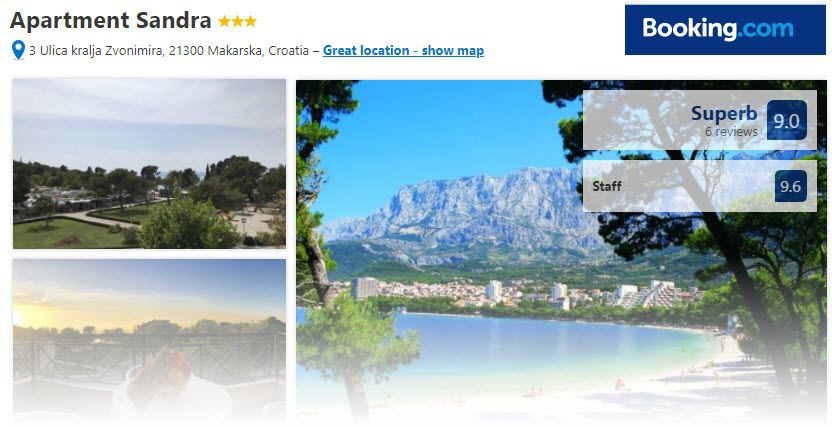Click the blue map pin icon
Image resolution: width=832 pixels, height=427 pixels.
(x=18, y=50)
